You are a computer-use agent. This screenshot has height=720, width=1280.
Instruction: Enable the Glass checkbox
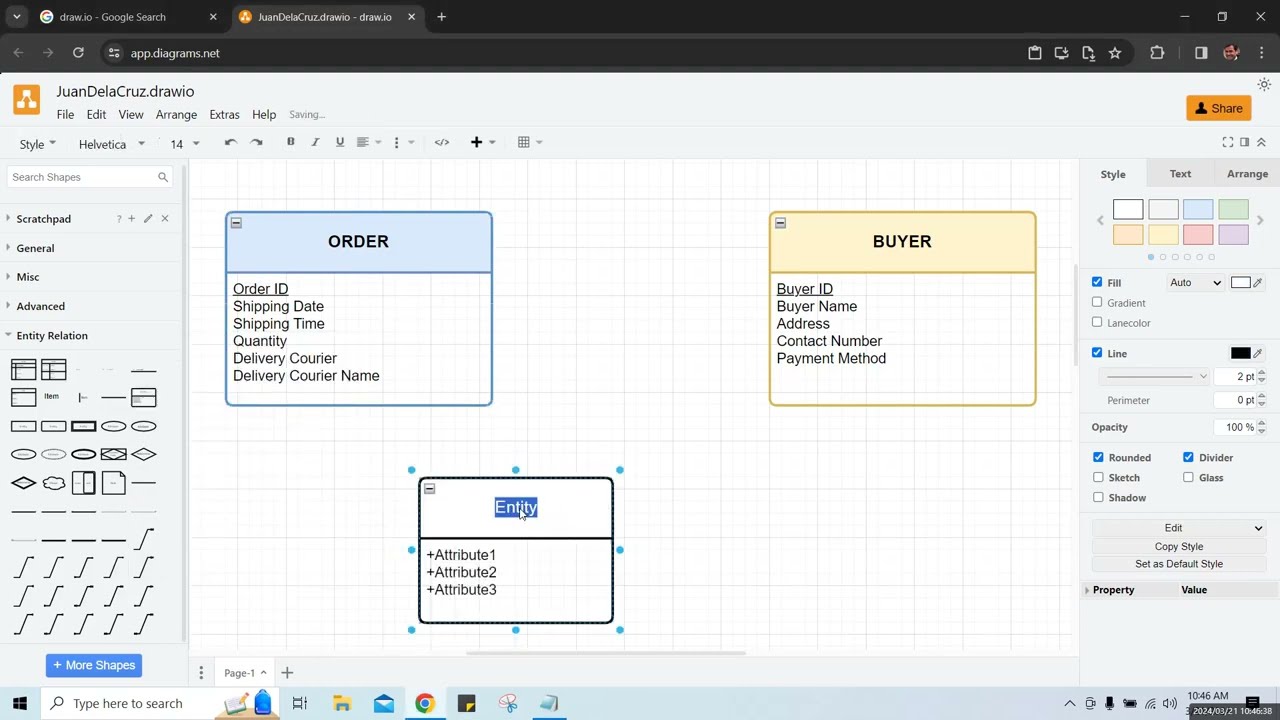coord(1188,477)
